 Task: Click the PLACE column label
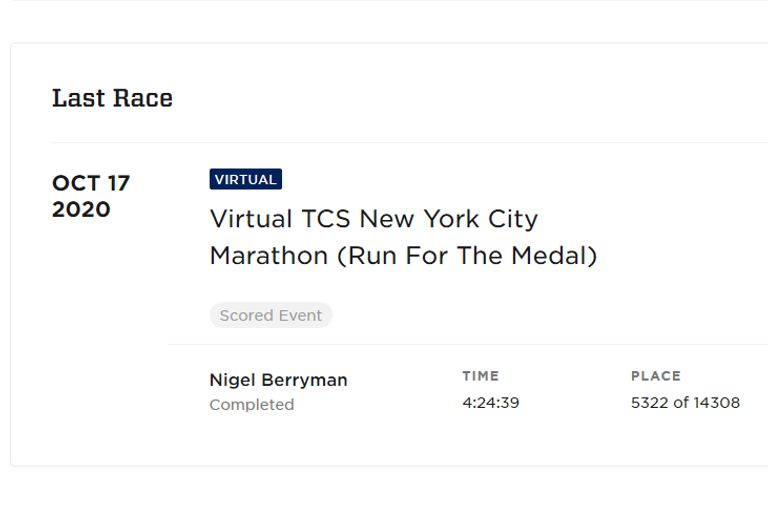coord(656,377)
